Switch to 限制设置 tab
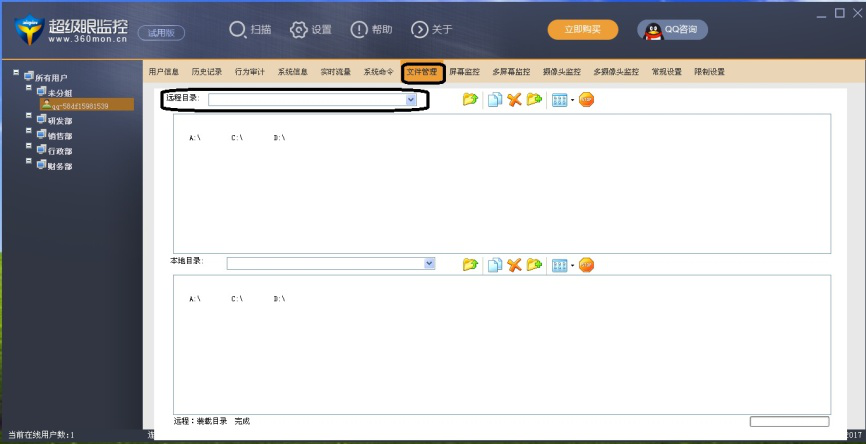Screen dimensions: 866x444 [x=710, y=72]
